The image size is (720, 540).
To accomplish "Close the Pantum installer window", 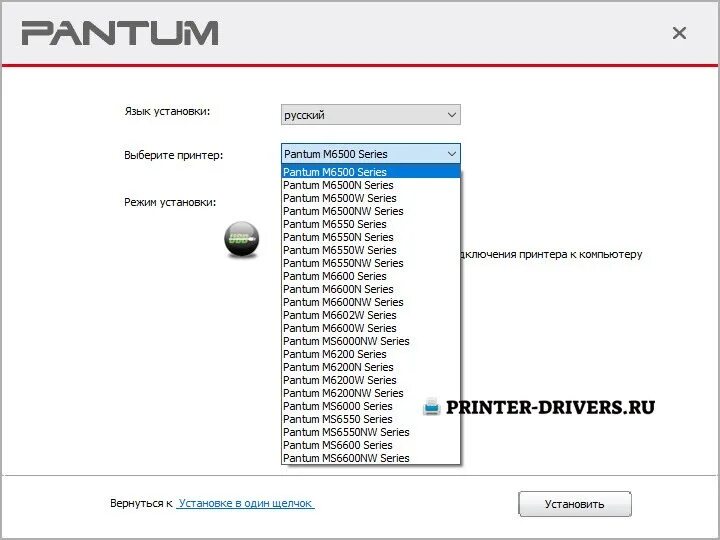I will (679, 33).
